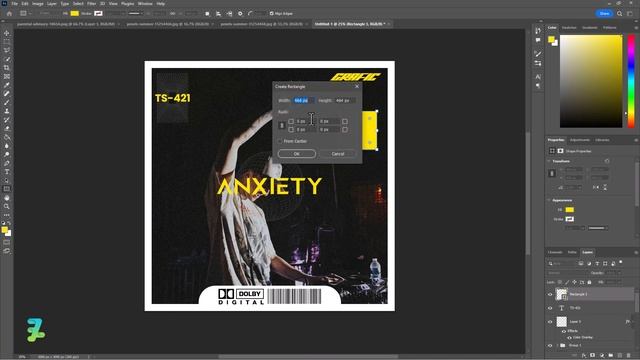
Task: Select the Pen tool
Action: 7,163
